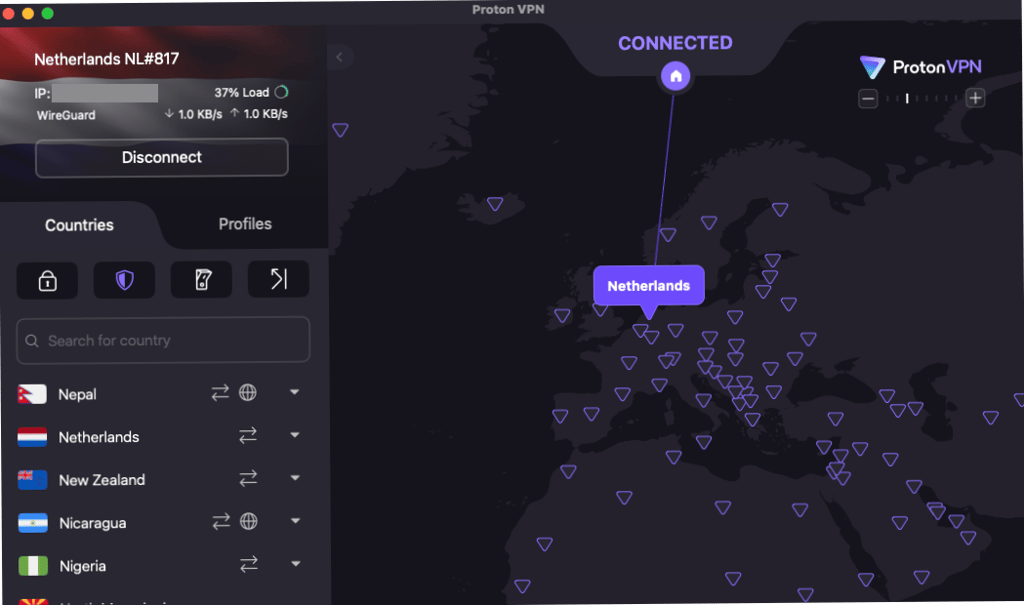Screen dimensions: 1024x605
Task: Expand Nigeria server list
Action: point(296,564)
